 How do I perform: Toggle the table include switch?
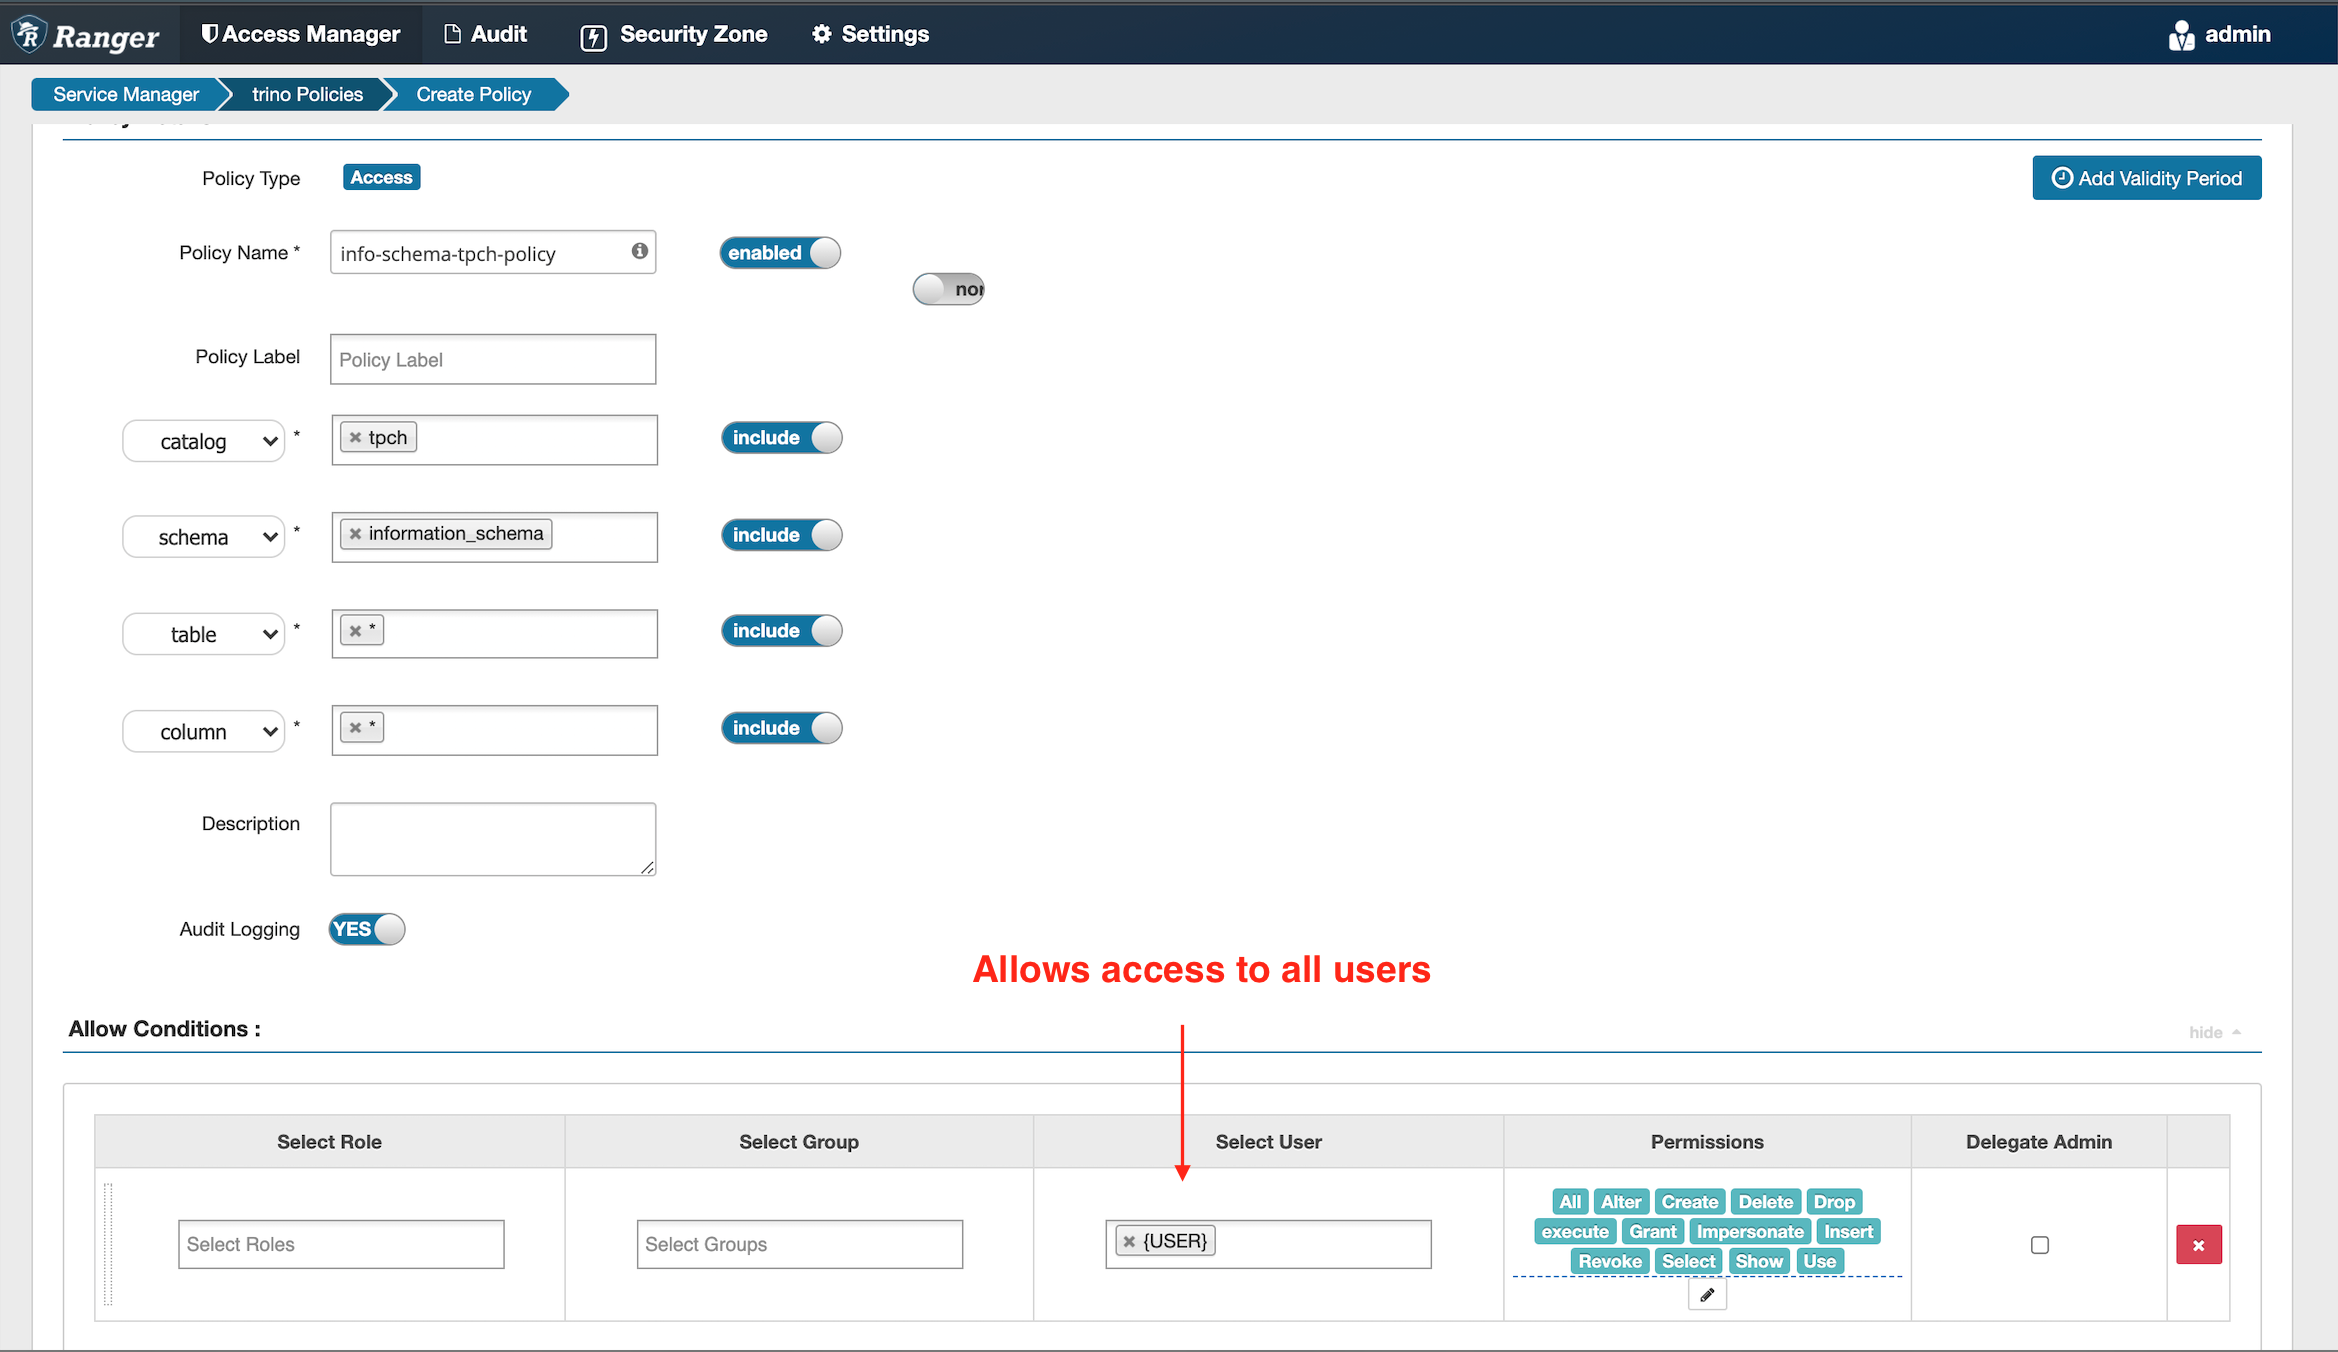(x=781, y=631)
